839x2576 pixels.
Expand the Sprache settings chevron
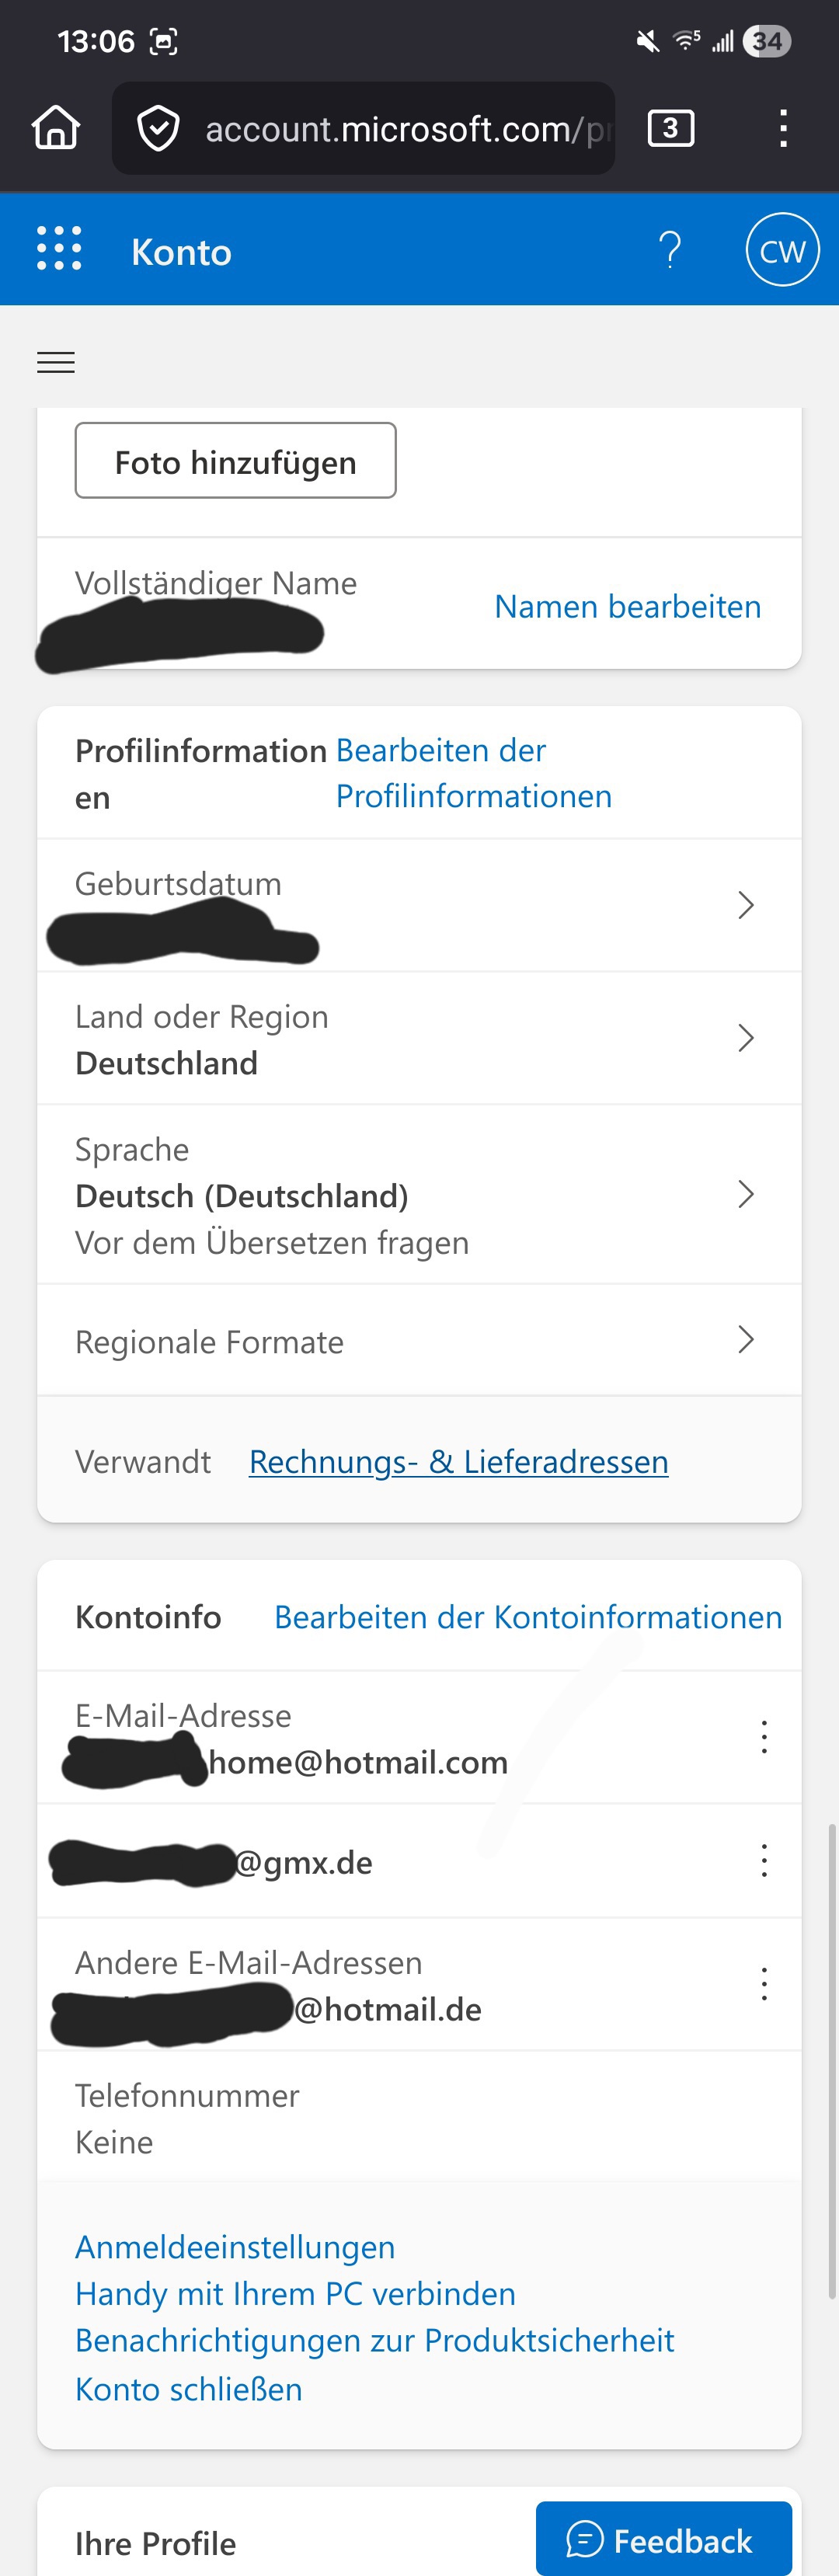click(x=746, y=1194)
